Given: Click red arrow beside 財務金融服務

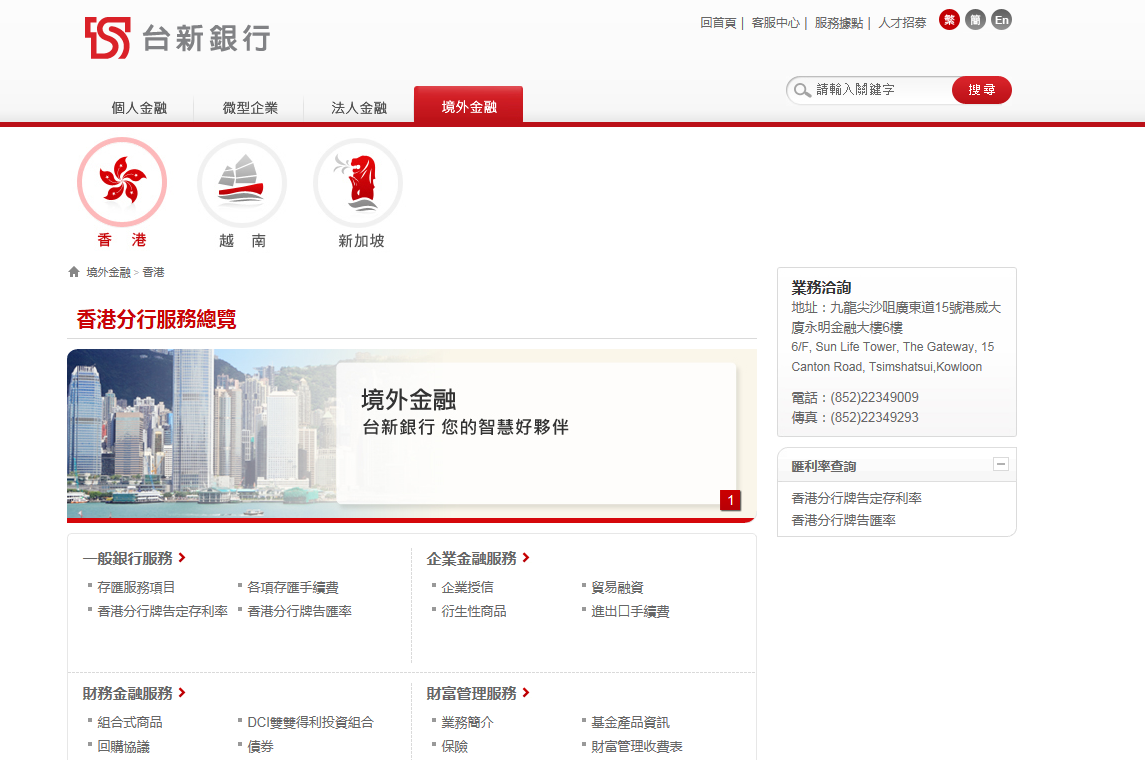Looking at the screenshot, I should tap(182, 693).
